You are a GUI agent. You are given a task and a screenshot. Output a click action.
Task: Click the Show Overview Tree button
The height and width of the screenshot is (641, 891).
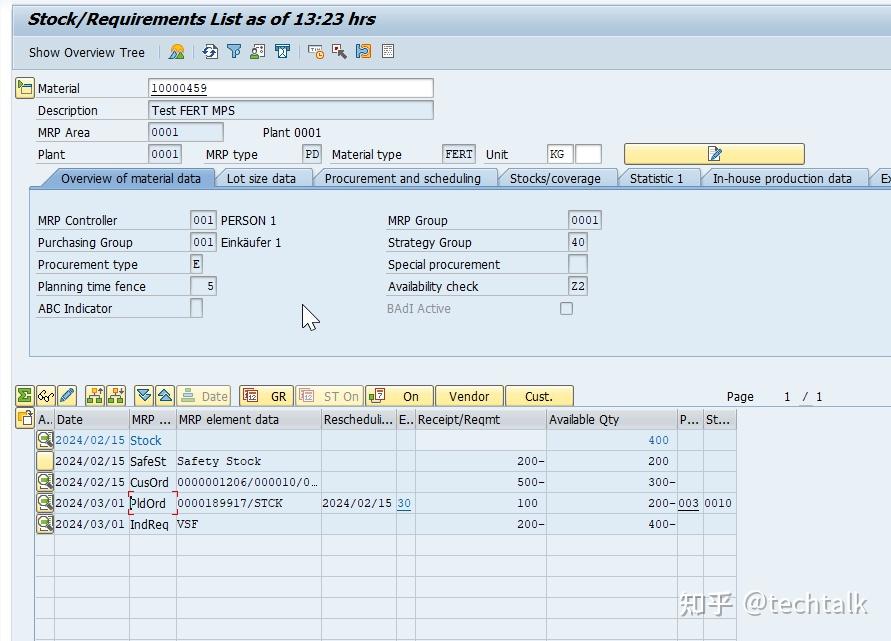(x=85, y=51)
